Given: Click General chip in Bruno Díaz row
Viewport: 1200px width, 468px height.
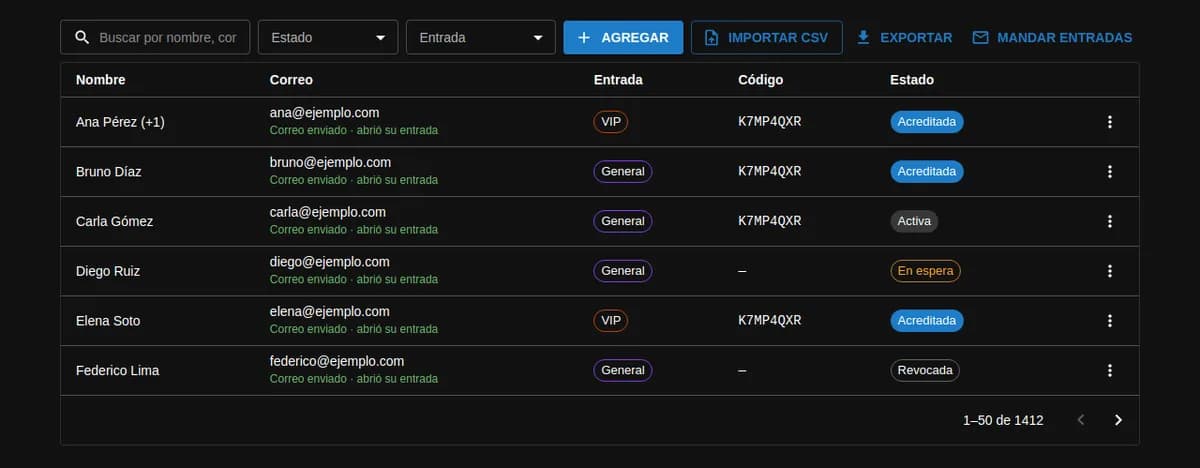Looking at the screenshot, I should pyautogui.click(x=623, y=172).
